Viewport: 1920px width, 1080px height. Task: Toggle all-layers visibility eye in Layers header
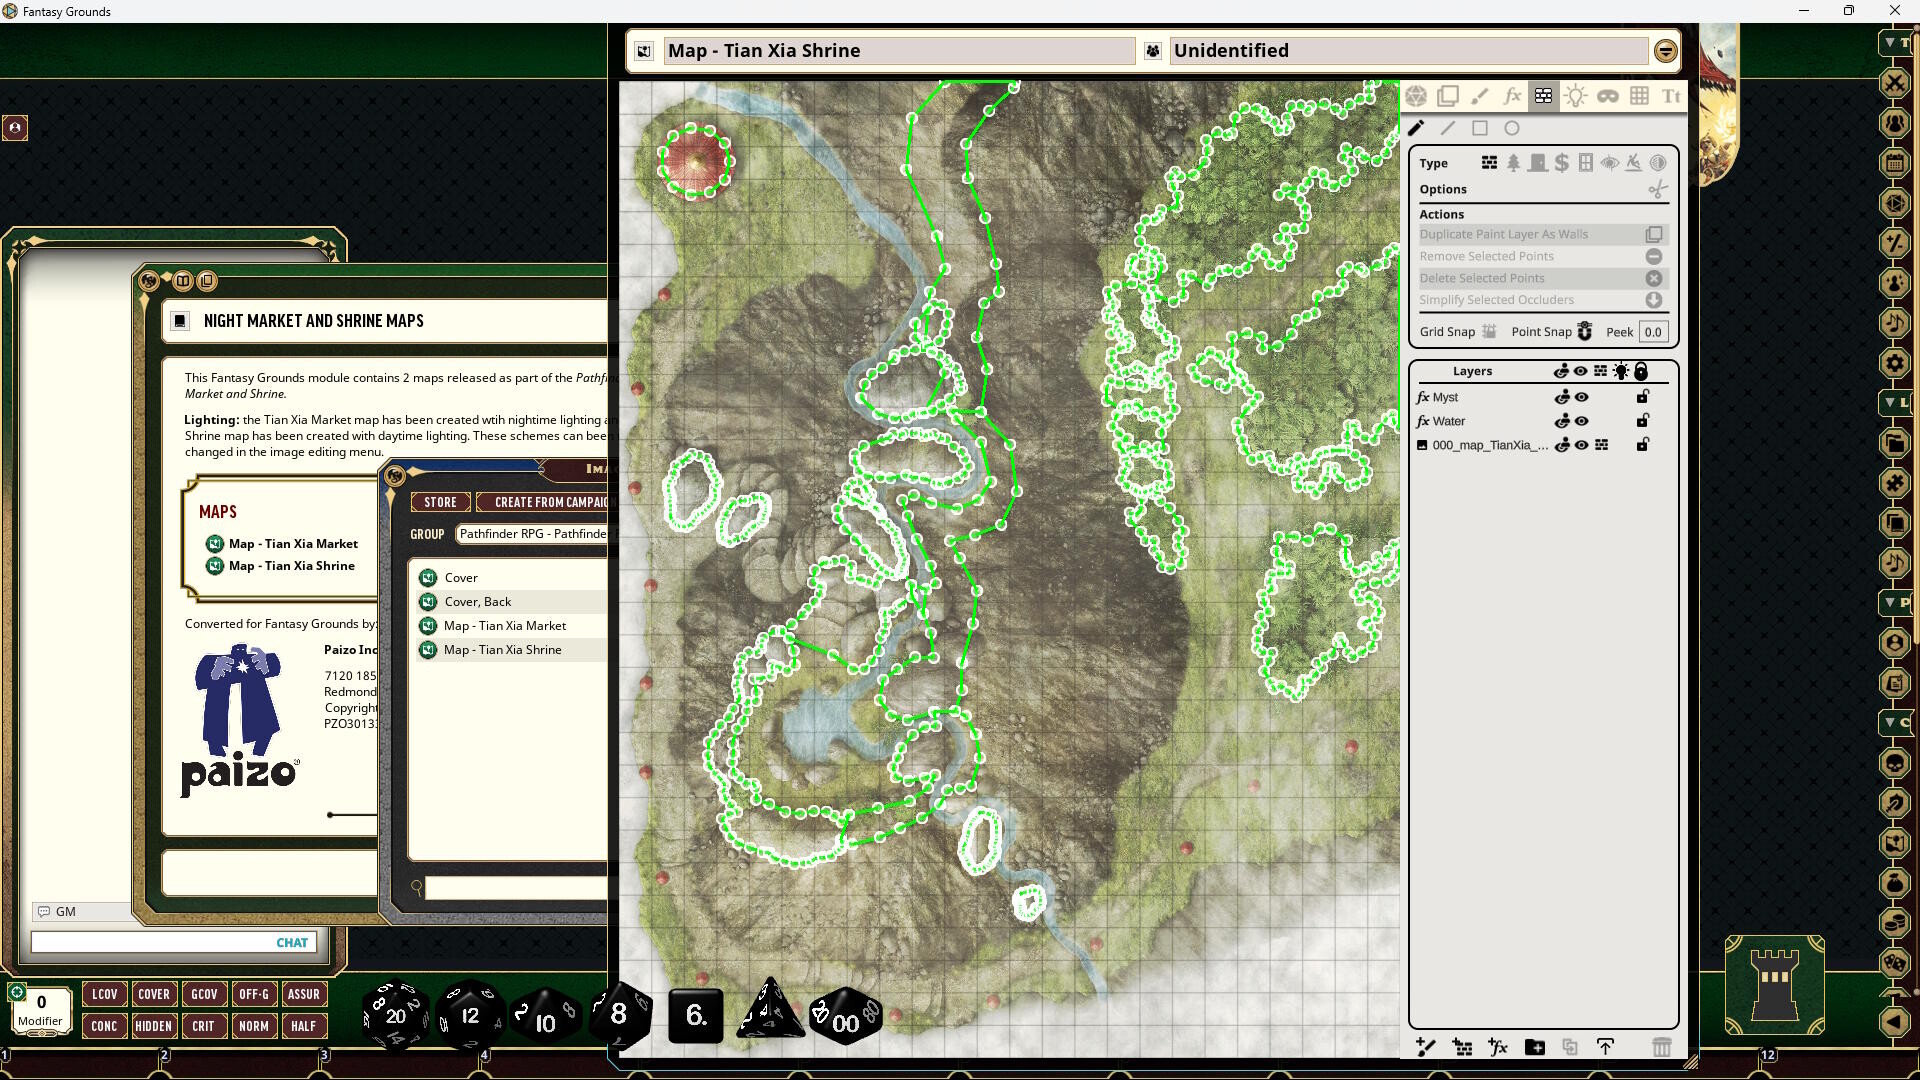pos(1581,371)
